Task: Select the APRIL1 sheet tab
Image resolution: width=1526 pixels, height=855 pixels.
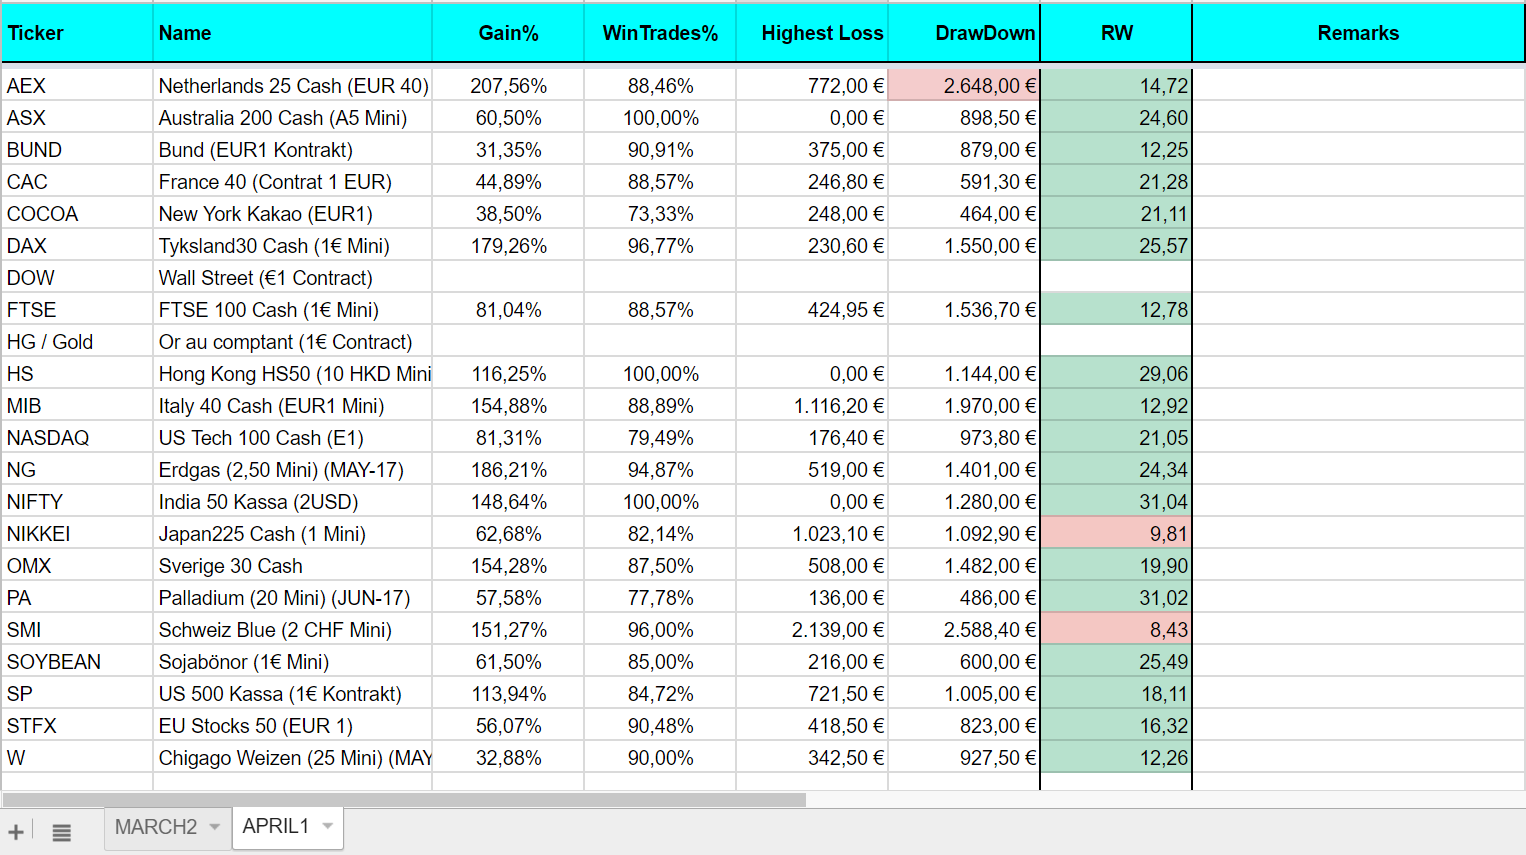Action: [x=276, y=826]
